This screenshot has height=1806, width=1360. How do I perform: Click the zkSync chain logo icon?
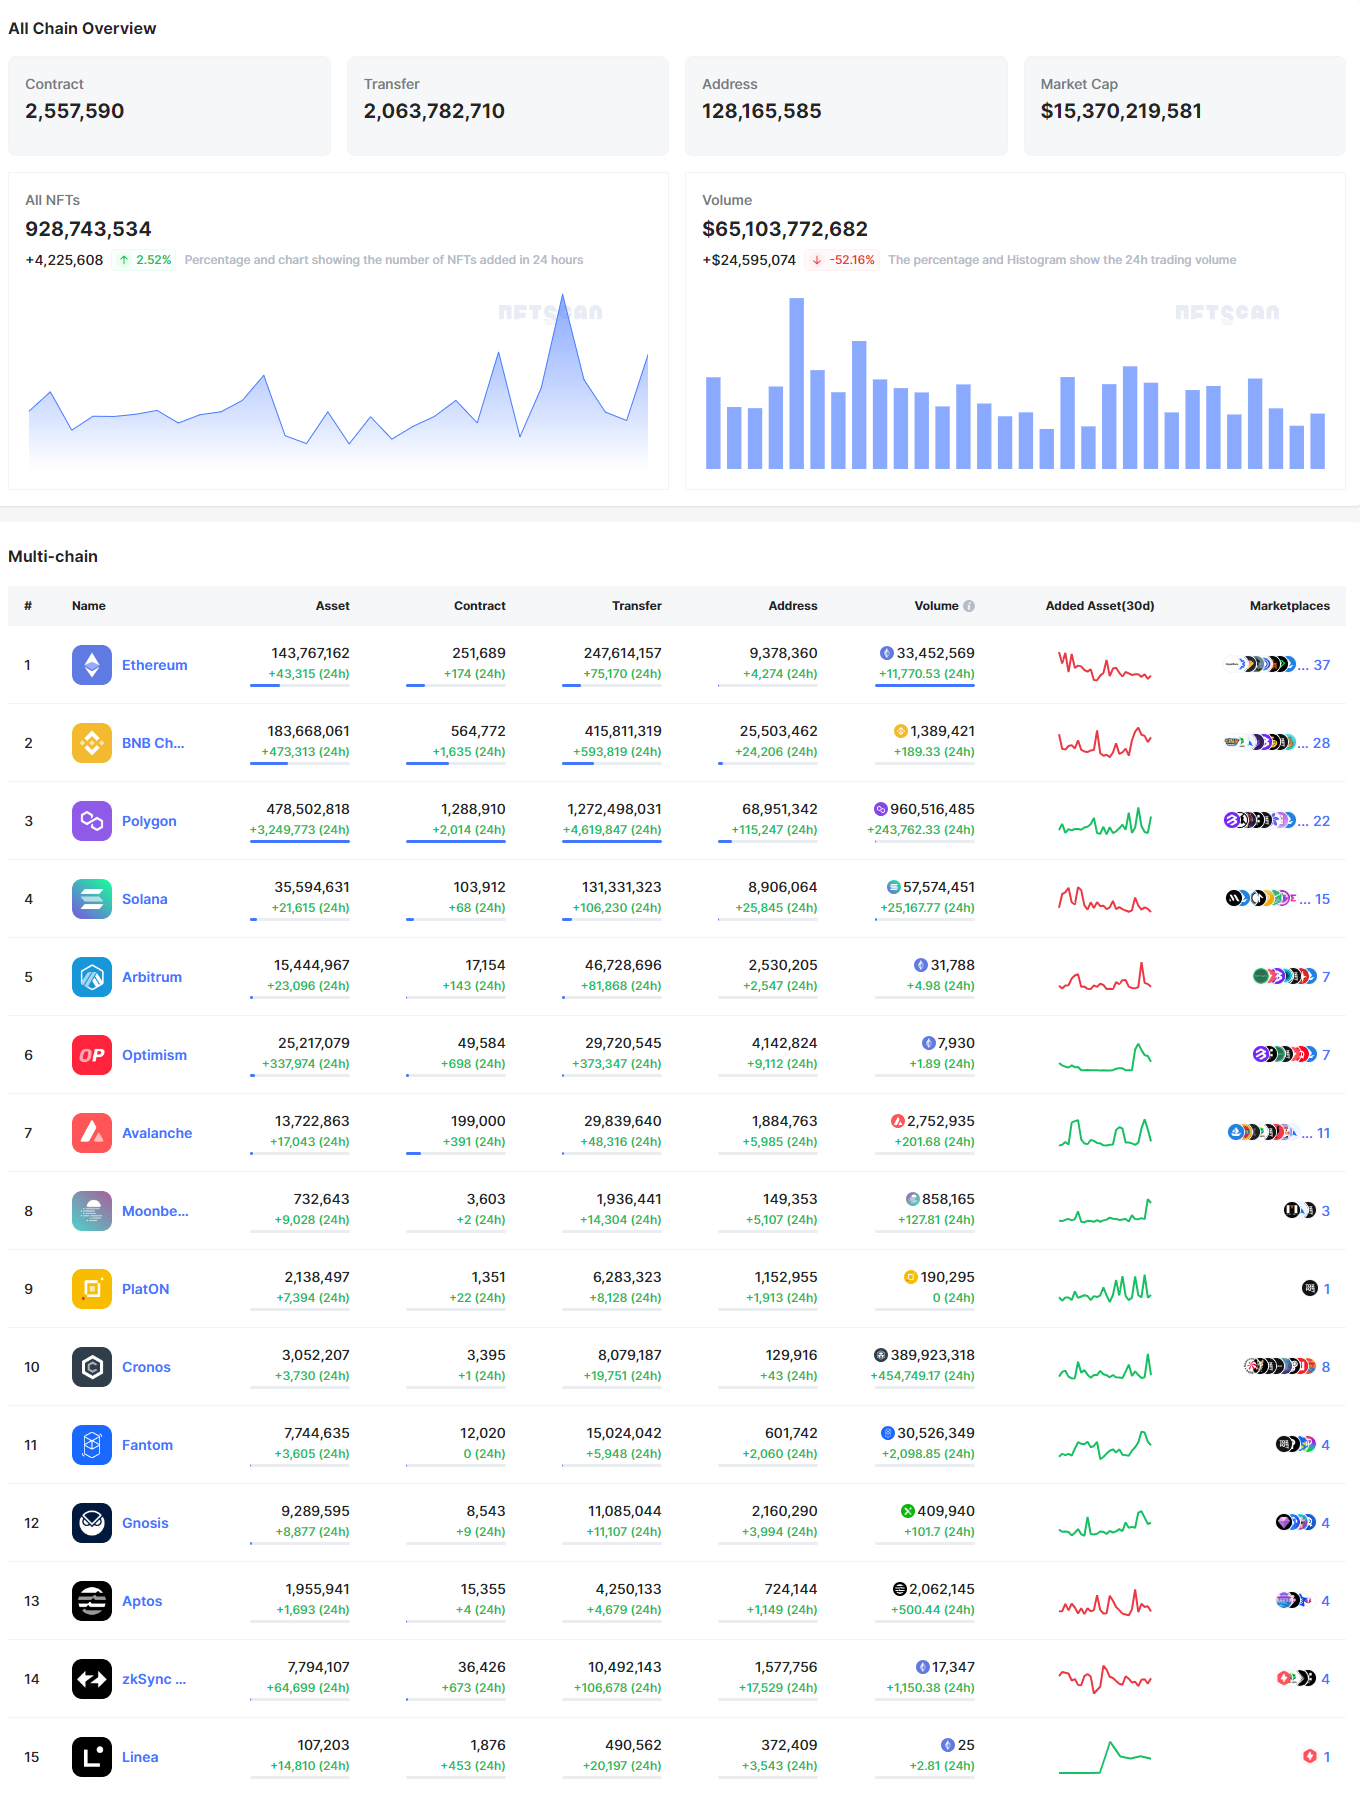(x=92, y=1679)
